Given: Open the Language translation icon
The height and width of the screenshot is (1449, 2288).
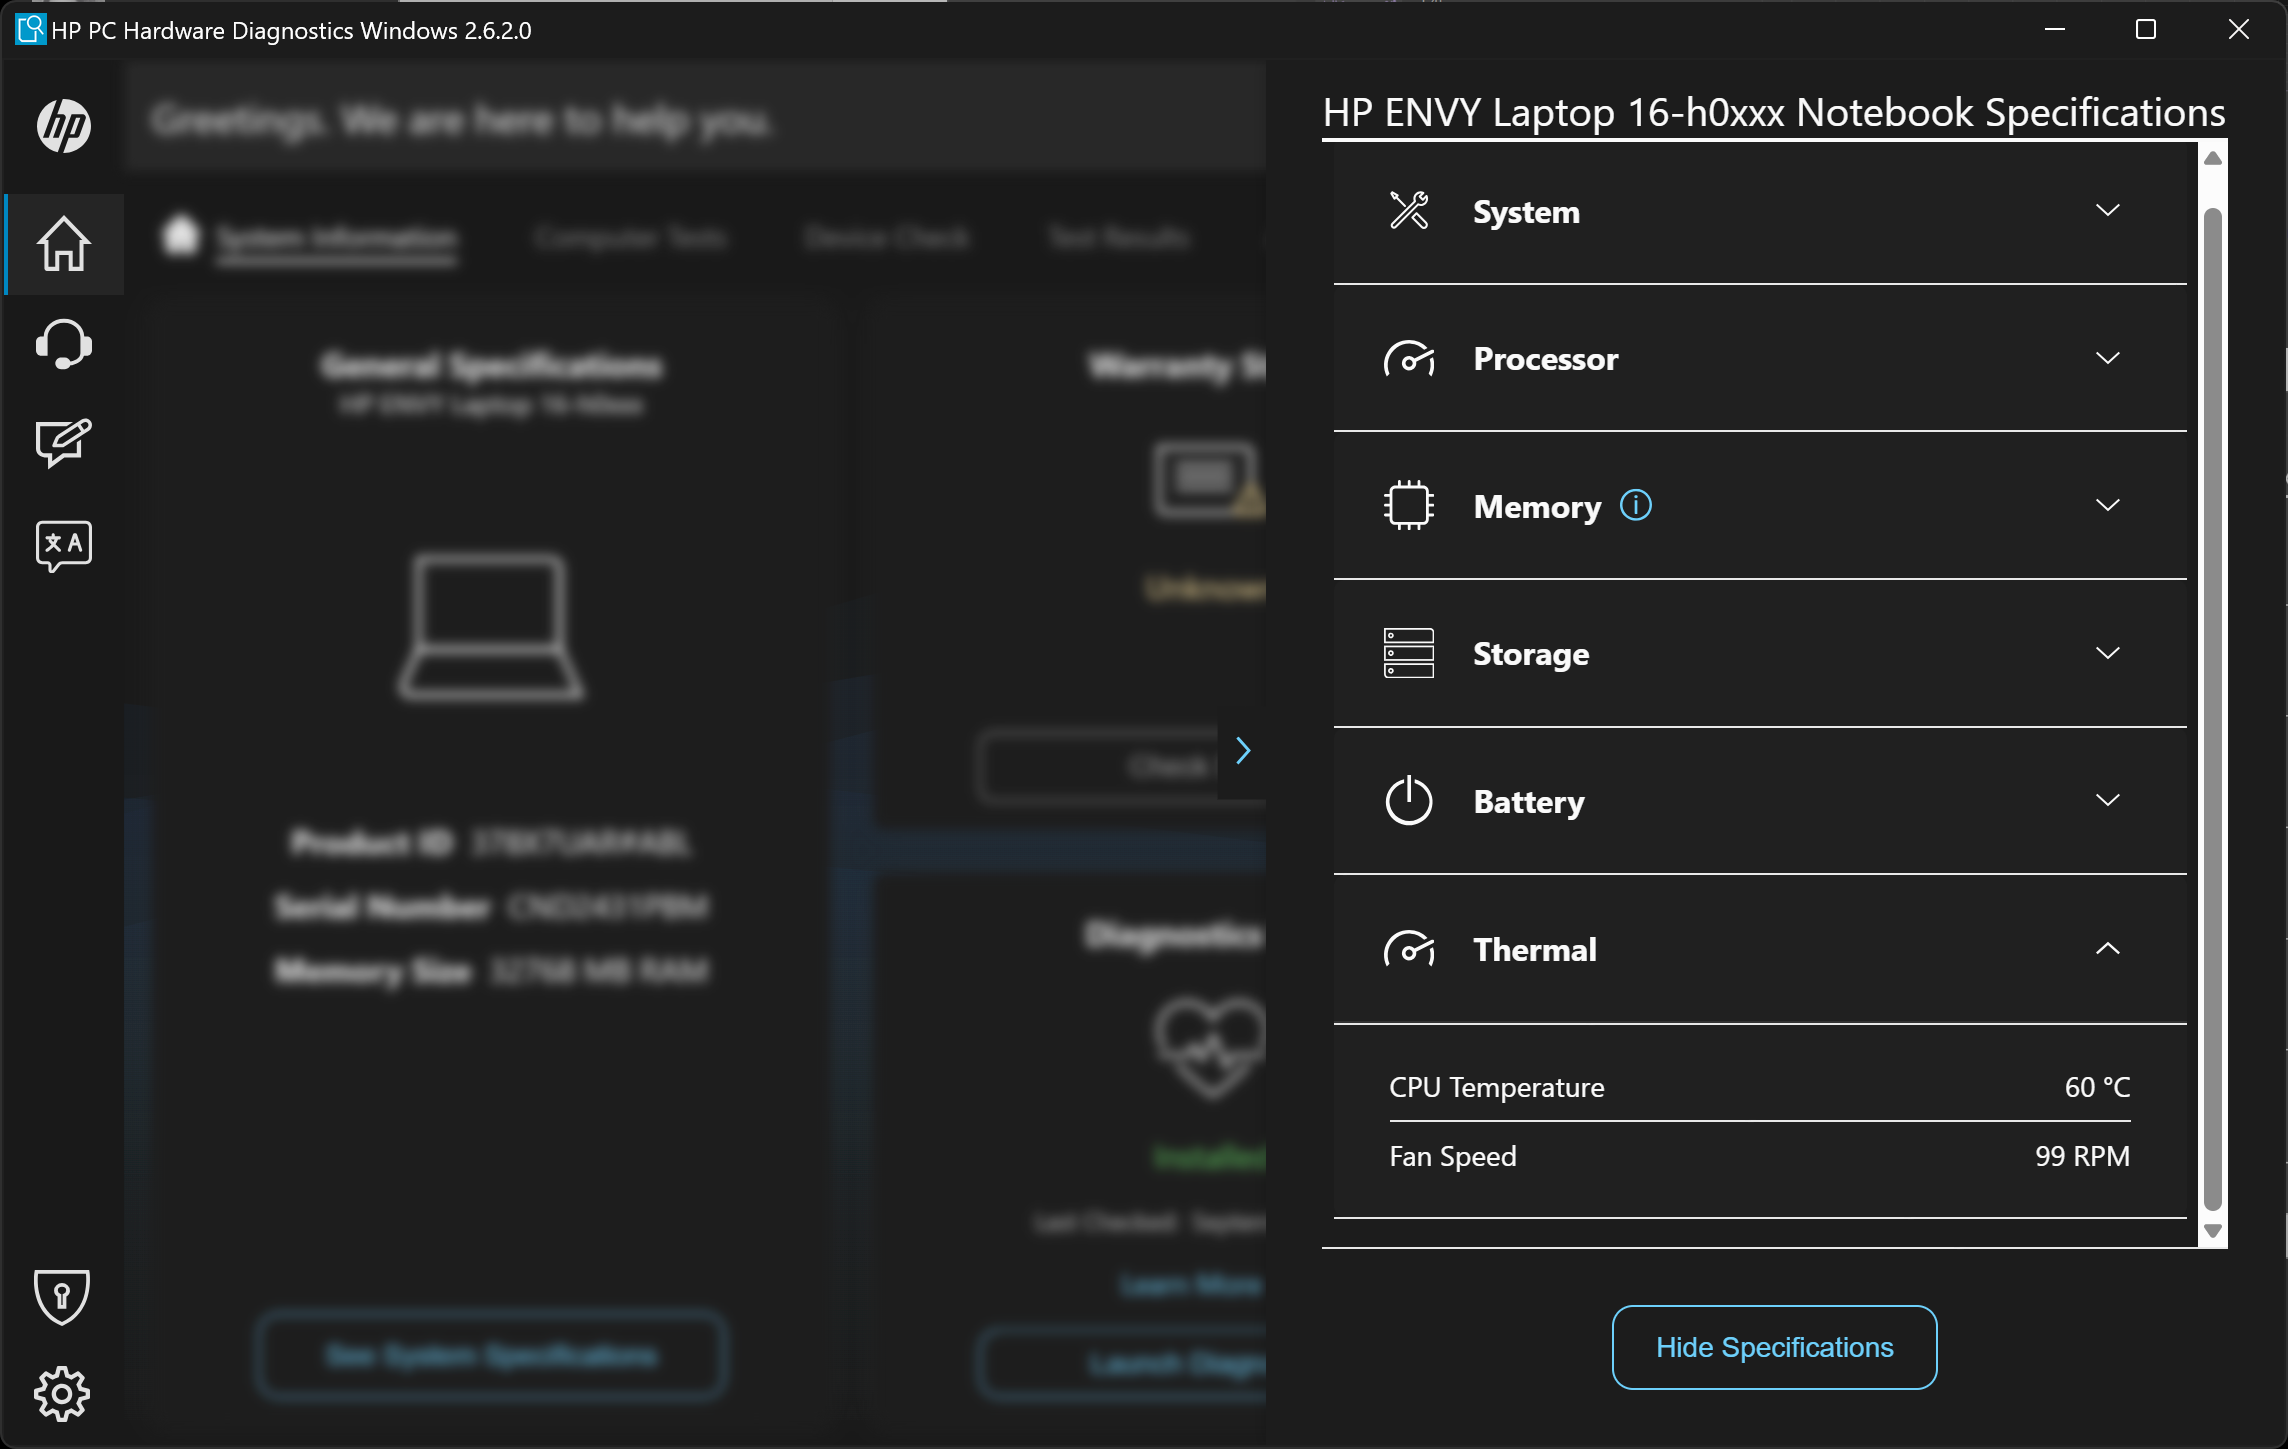Looking at the screenshot, I should (x=64, y=545).
